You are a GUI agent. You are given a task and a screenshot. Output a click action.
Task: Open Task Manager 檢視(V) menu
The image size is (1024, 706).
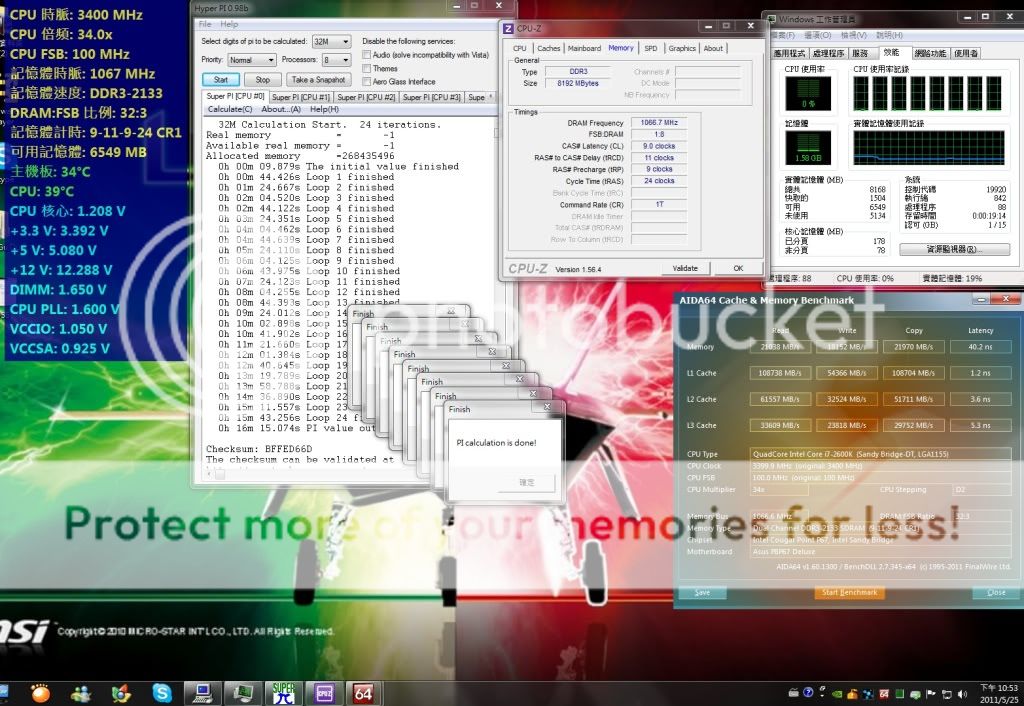854,35
